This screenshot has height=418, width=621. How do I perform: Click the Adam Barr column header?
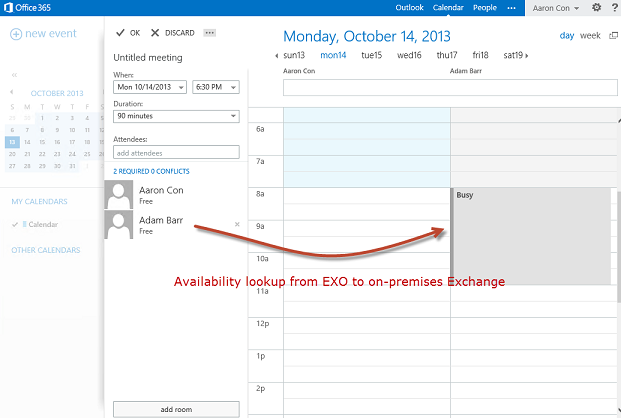(x=466, y=71)
